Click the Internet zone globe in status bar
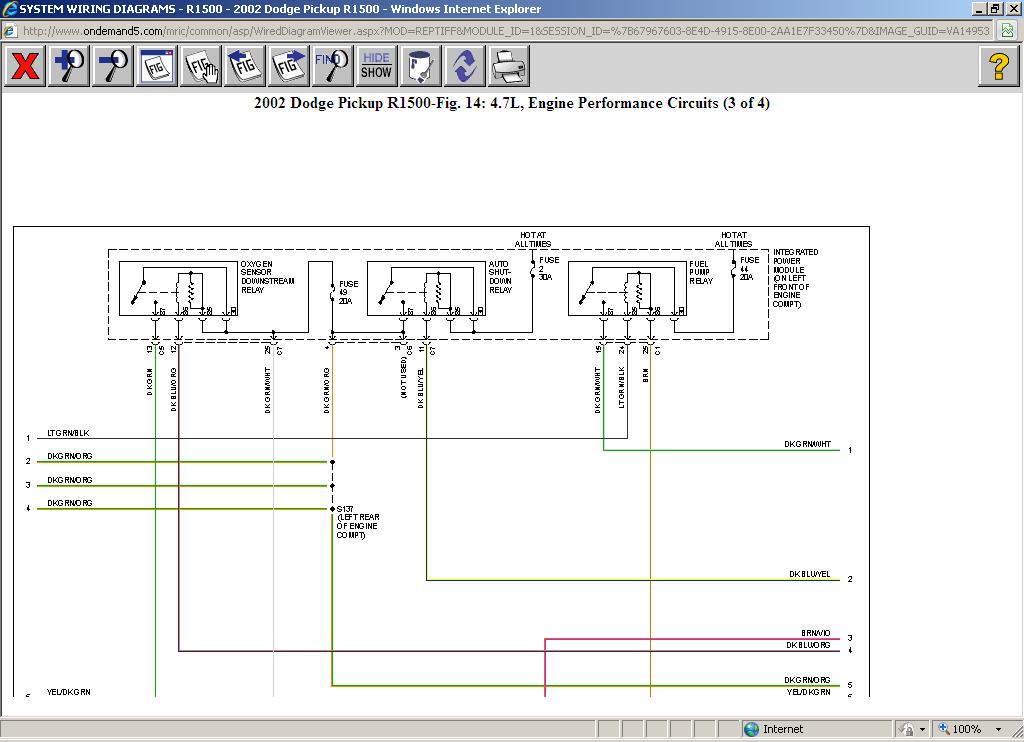 pos(752,729)
